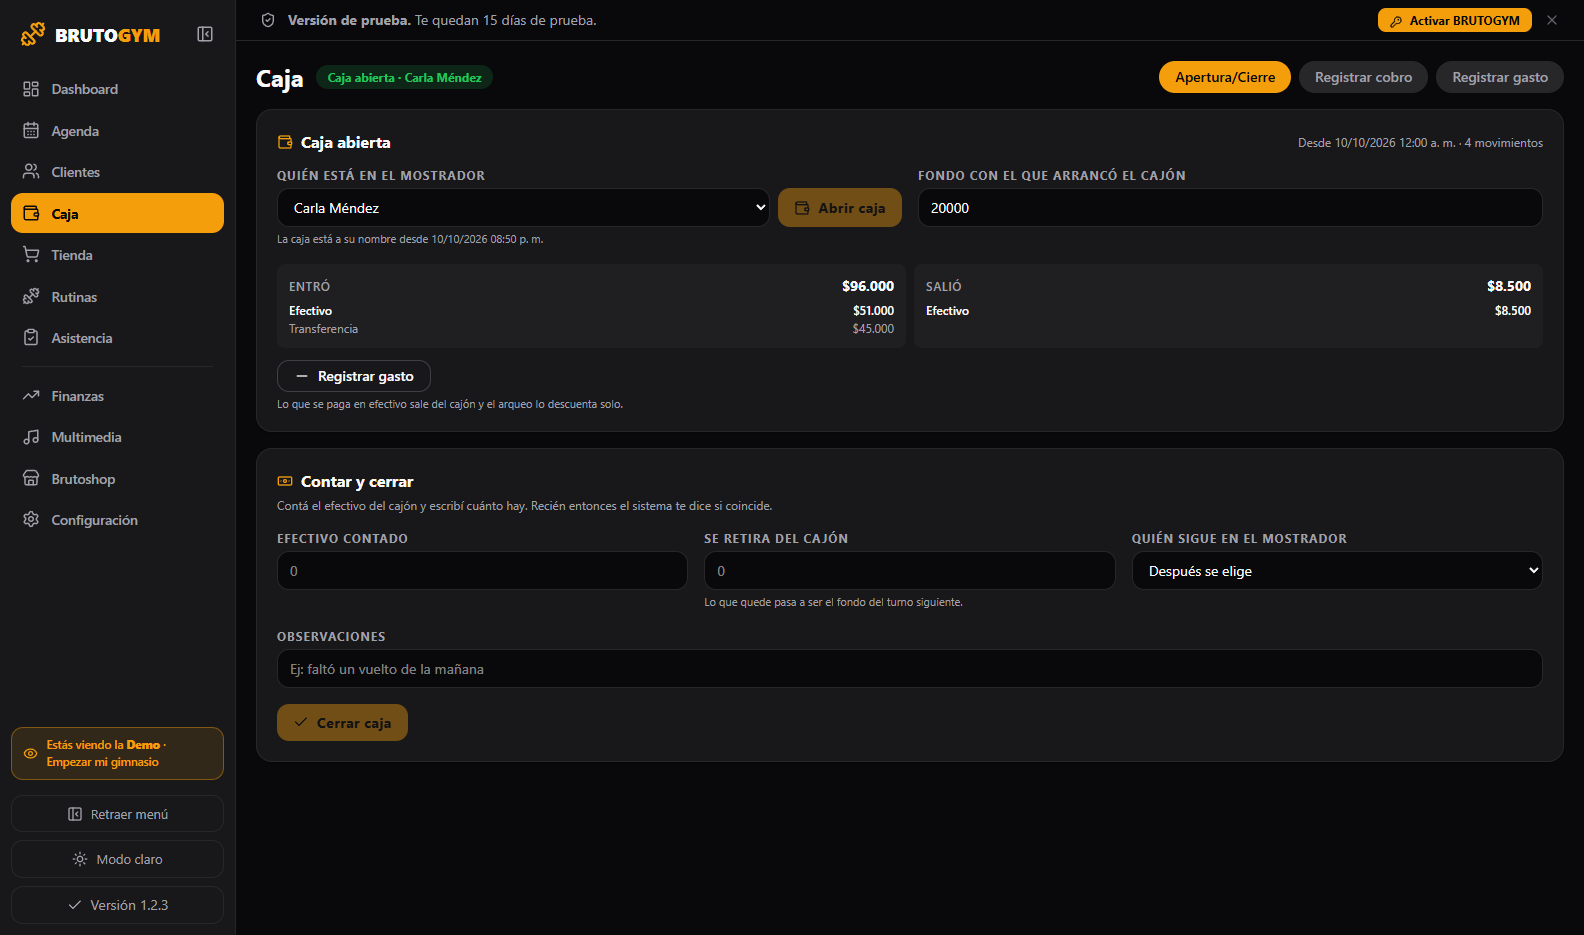Go to Dashboard in the sidebar

tap(117, 89)
